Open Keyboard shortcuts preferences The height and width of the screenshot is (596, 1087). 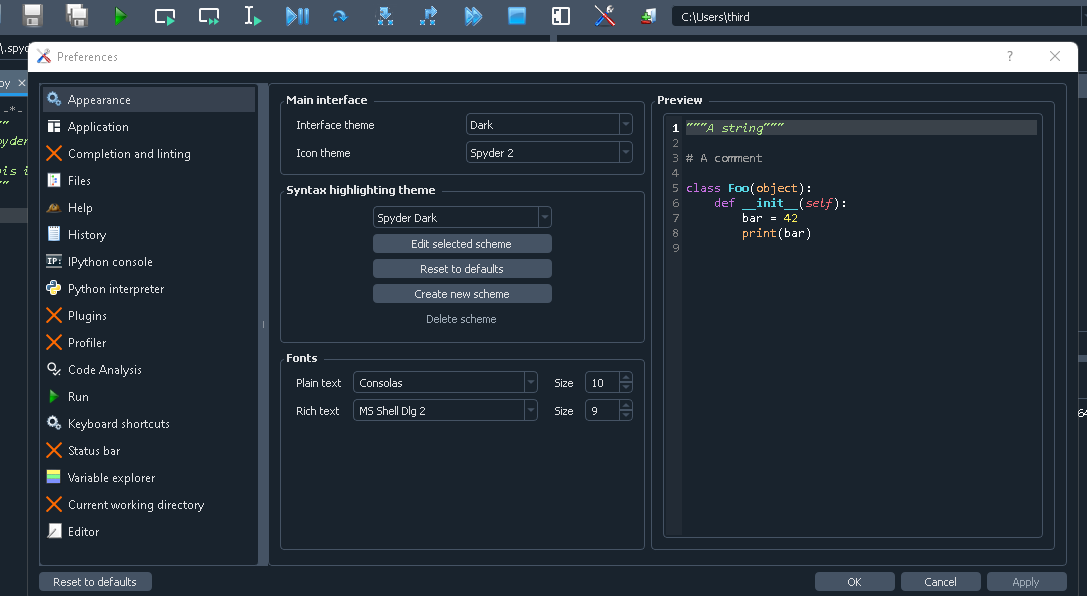[x=149, y=424]
